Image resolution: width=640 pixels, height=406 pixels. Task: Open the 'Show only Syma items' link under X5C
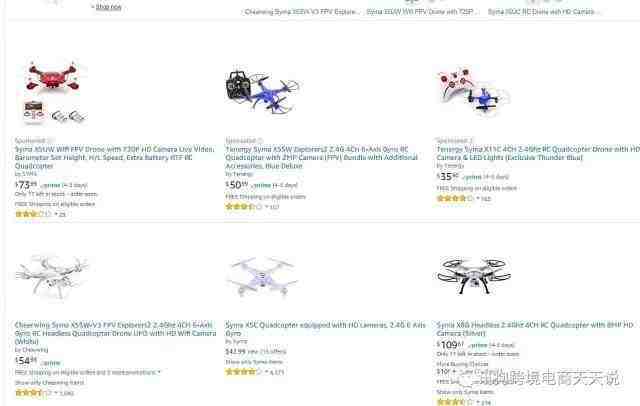(x=253, y=362)
